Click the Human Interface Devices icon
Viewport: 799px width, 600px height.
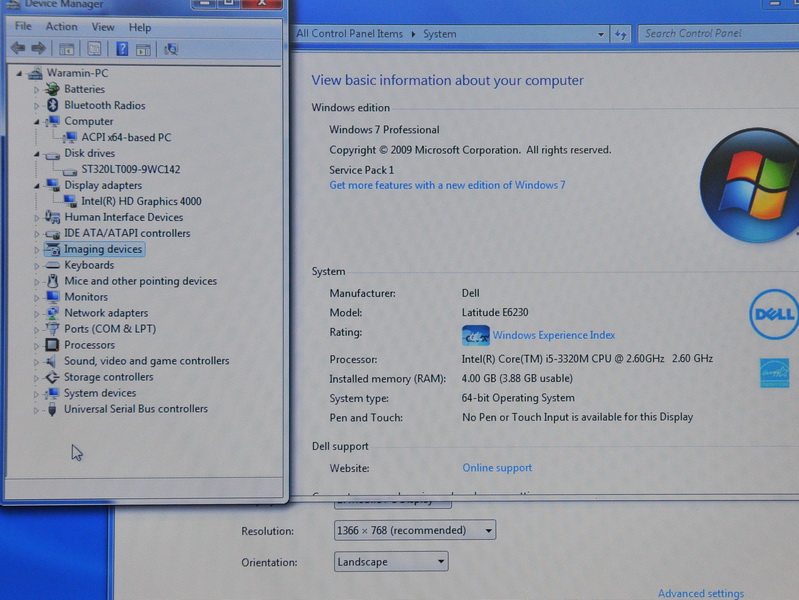(52, 217)
